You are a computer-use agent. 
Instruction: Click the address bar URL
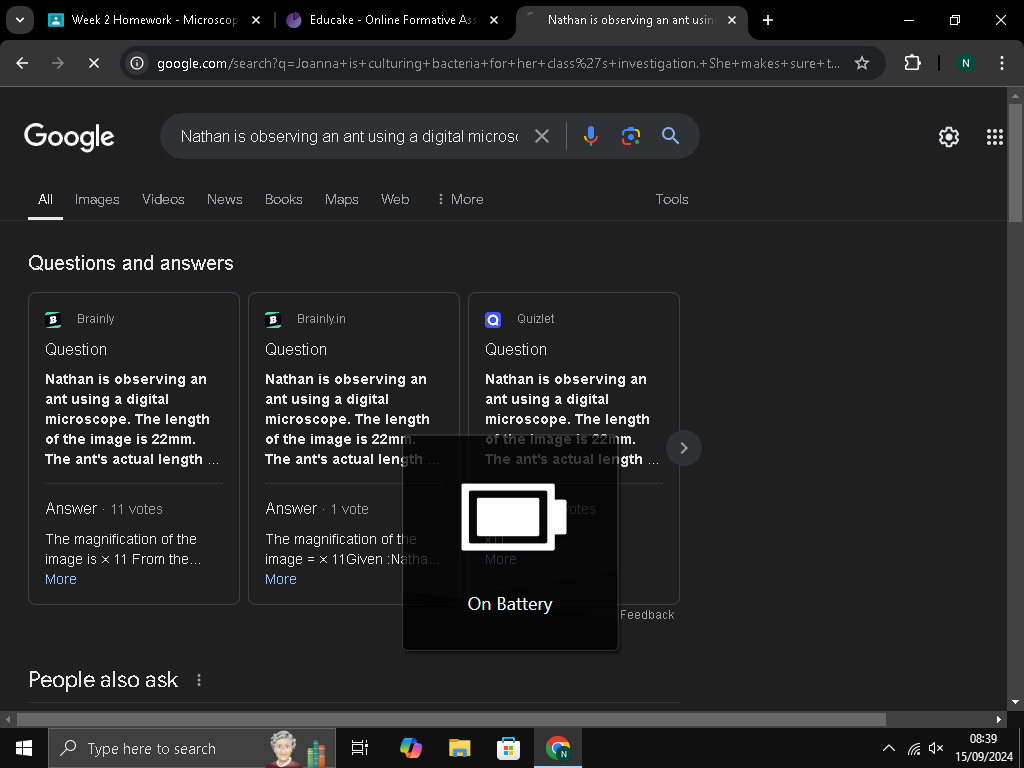coord(498,63)
